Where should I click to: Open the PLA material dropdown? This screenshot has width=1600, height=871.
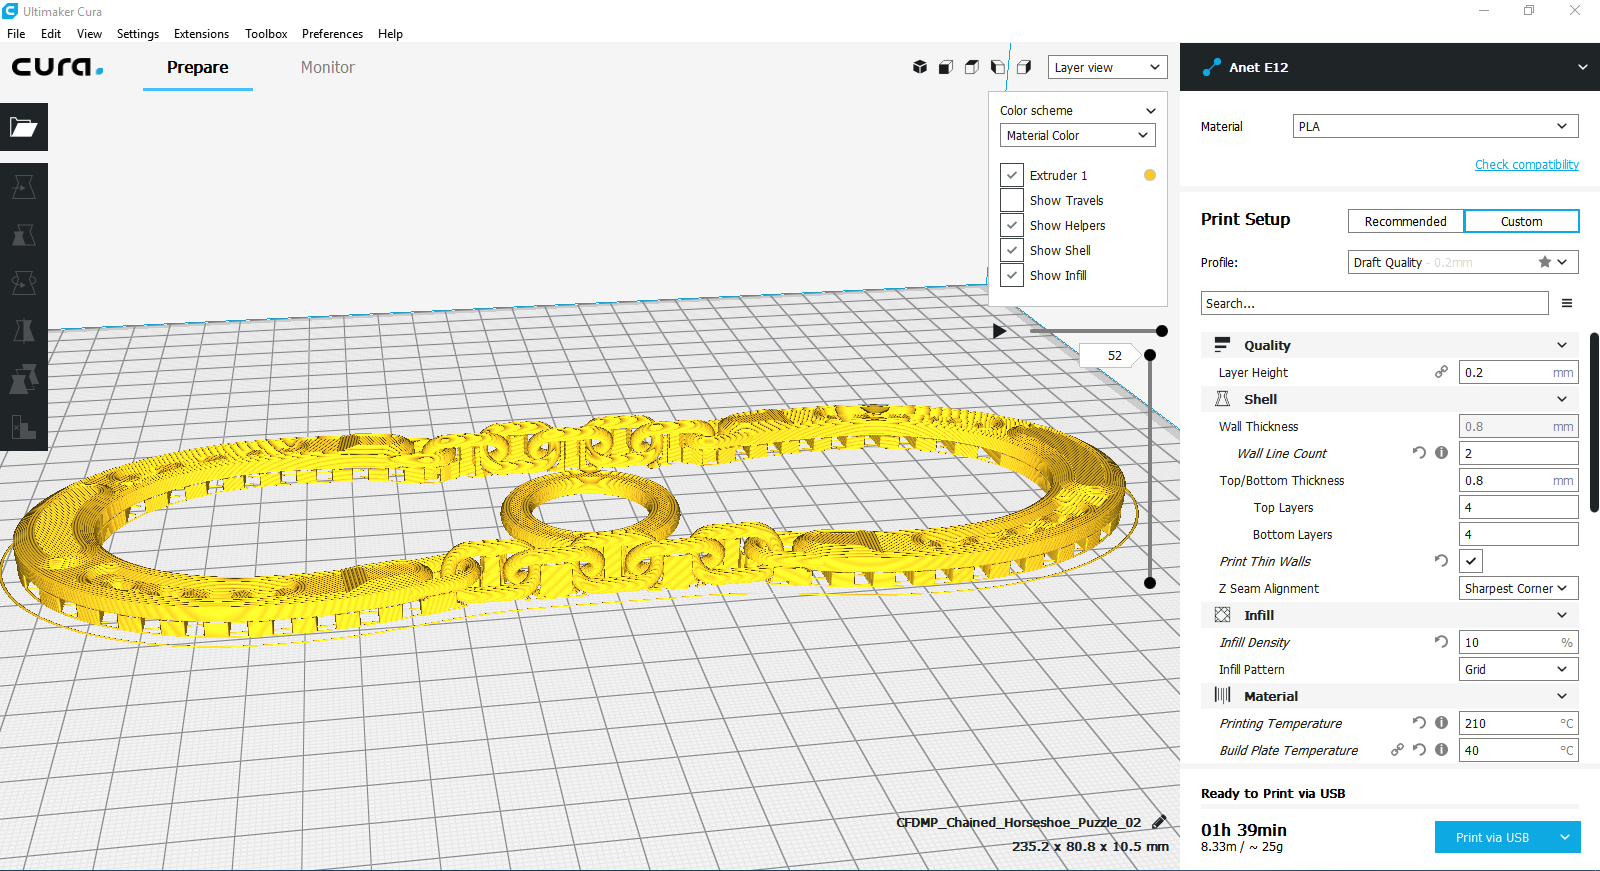coord(1436,126)
